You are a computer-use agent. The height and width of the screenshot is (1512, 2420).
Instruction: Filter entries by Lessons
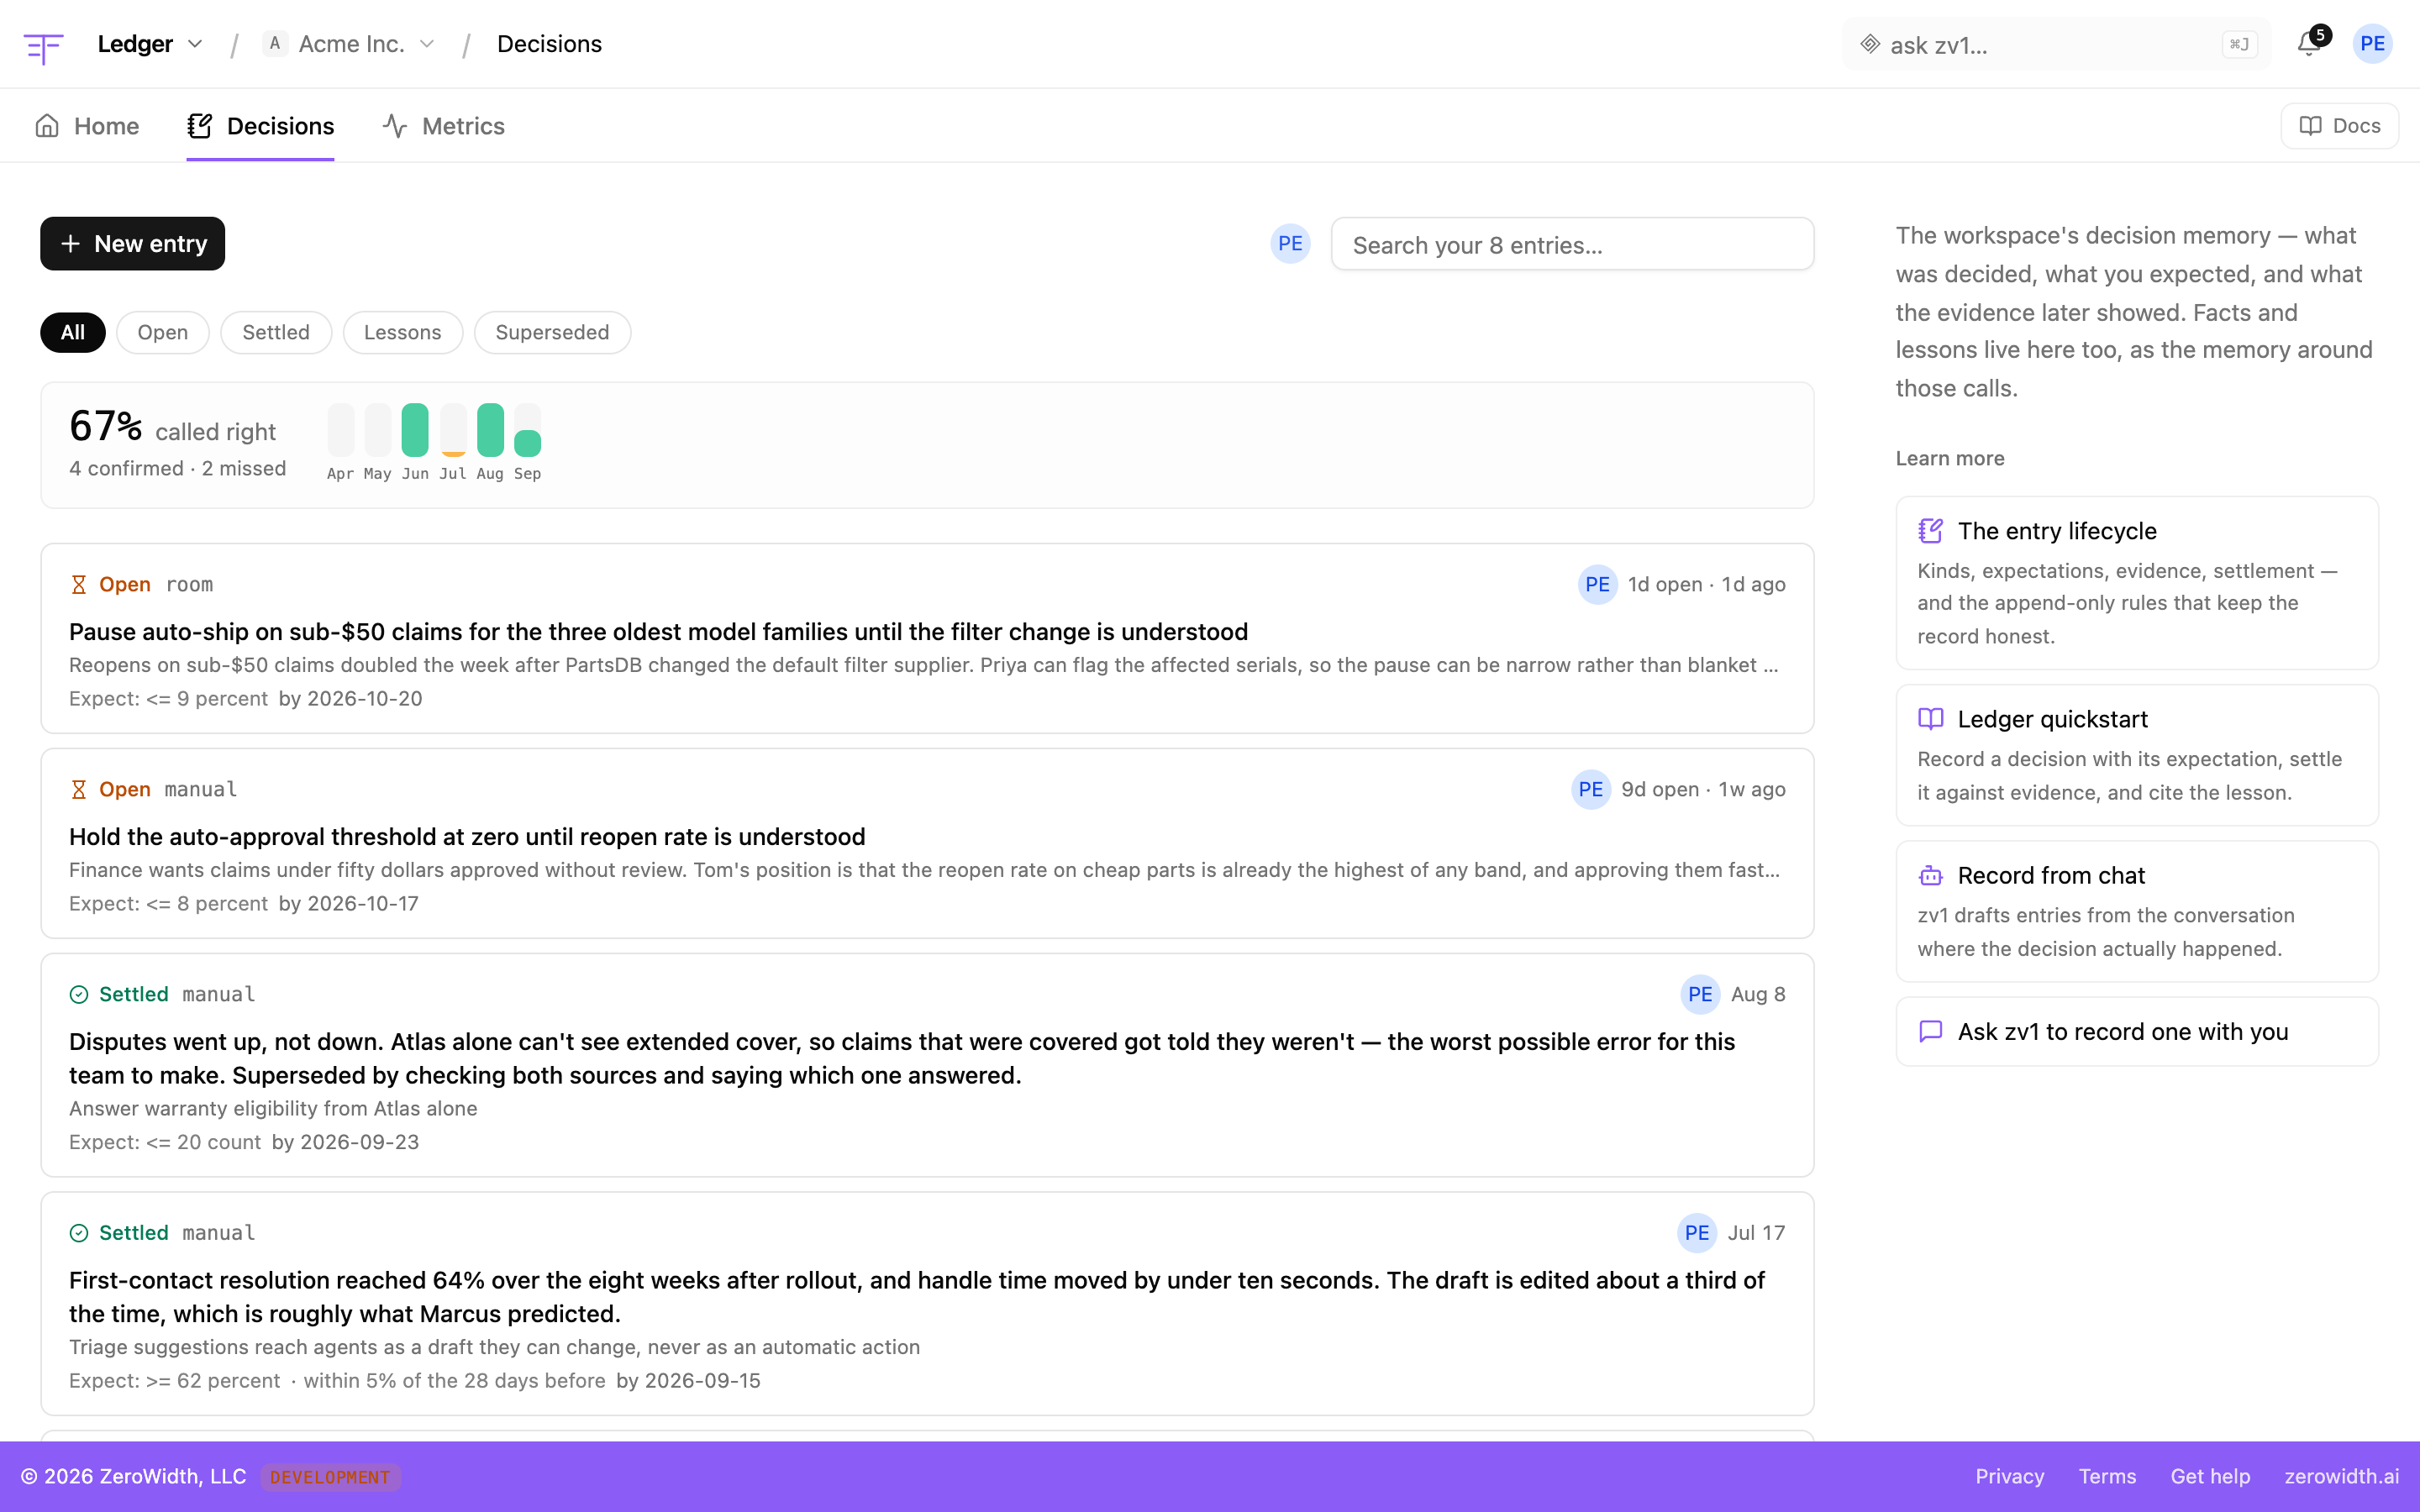402,332
